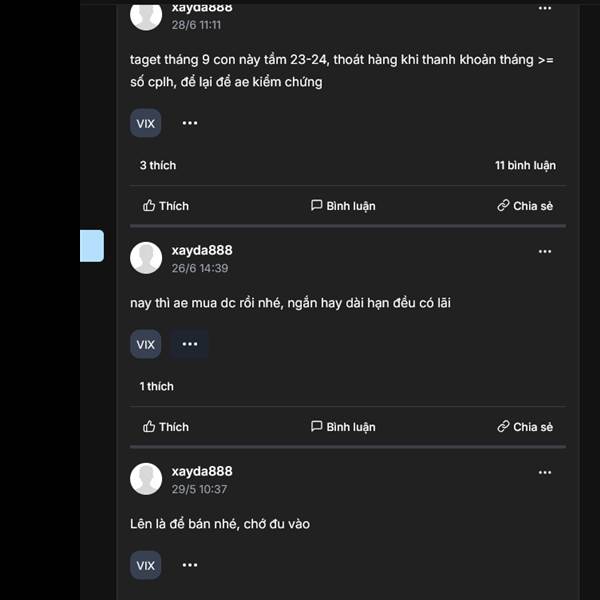Expand highlighted more-tags dots in second post
This screenshot has width=600, height=600.
coord(190,344)
